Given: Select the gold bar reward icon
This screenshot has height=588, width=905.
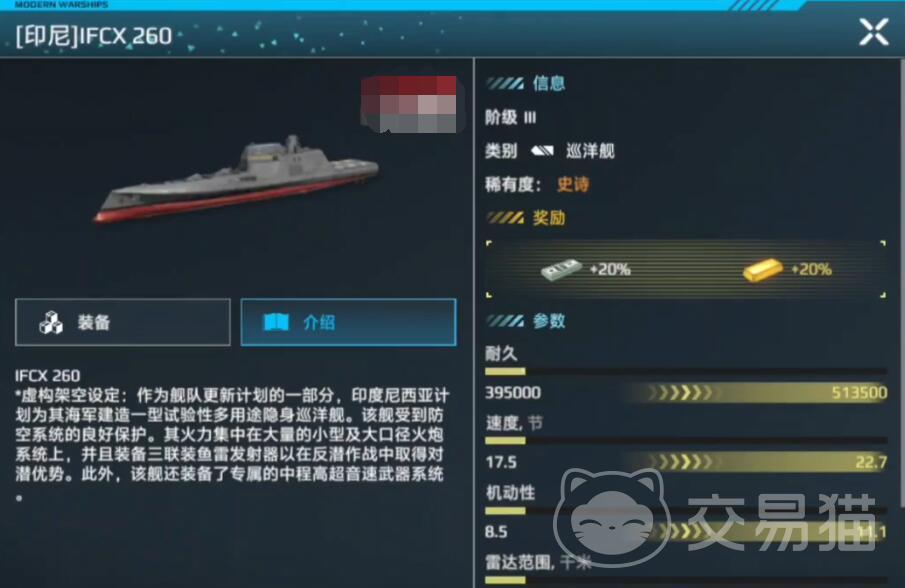Looking at the screenshot, I should (762, 269).
